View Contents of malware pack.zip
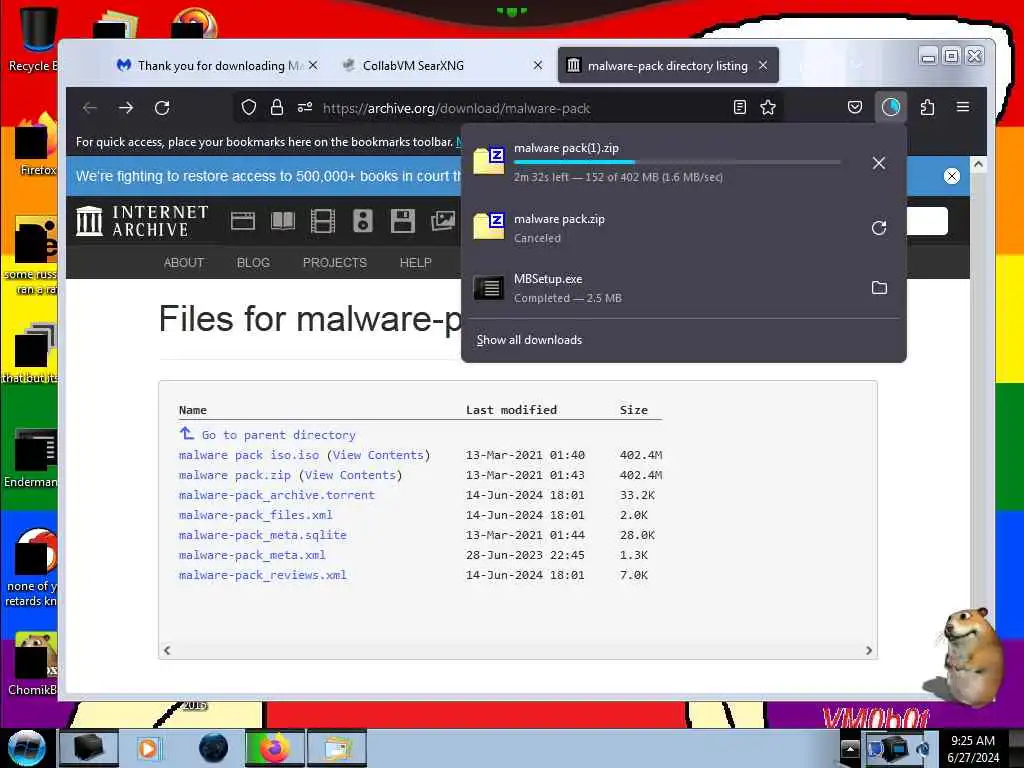Image resolution: width=1024 pixels, height=768 pixels. coord(350,475)
